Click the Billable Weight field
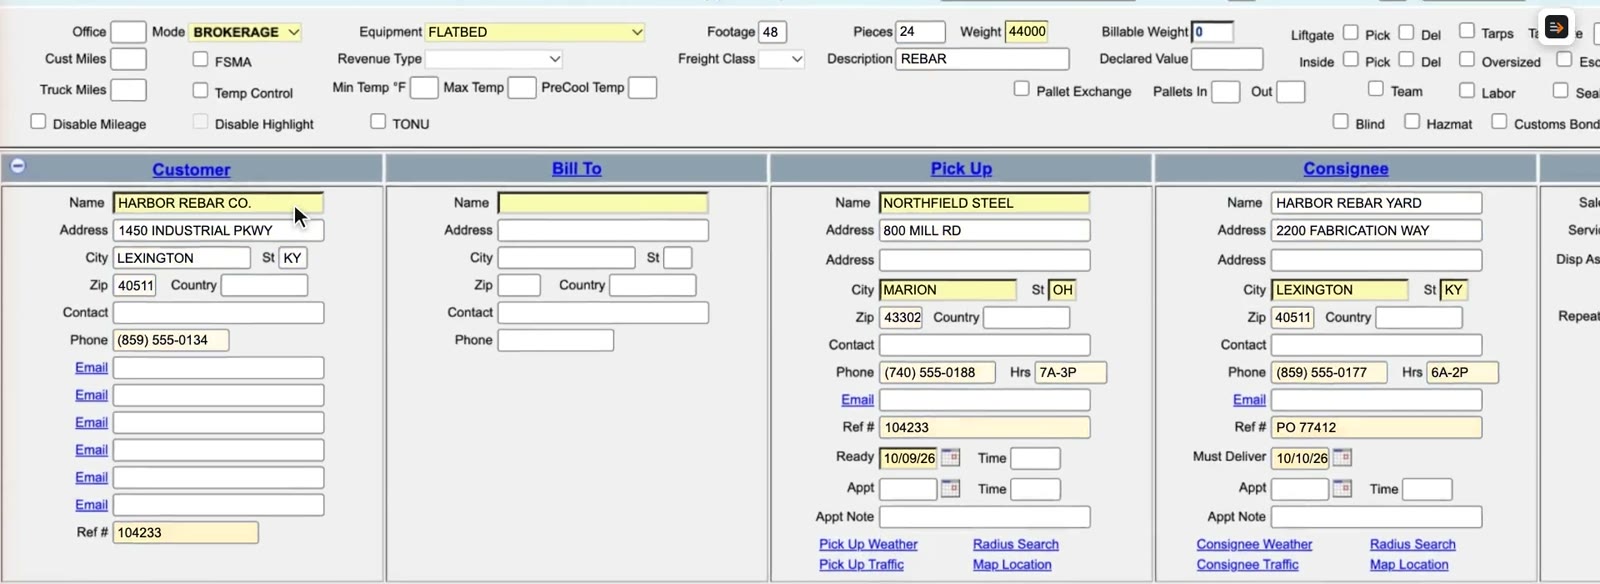Screen dimensions: 1600x584 point(1212,32)
